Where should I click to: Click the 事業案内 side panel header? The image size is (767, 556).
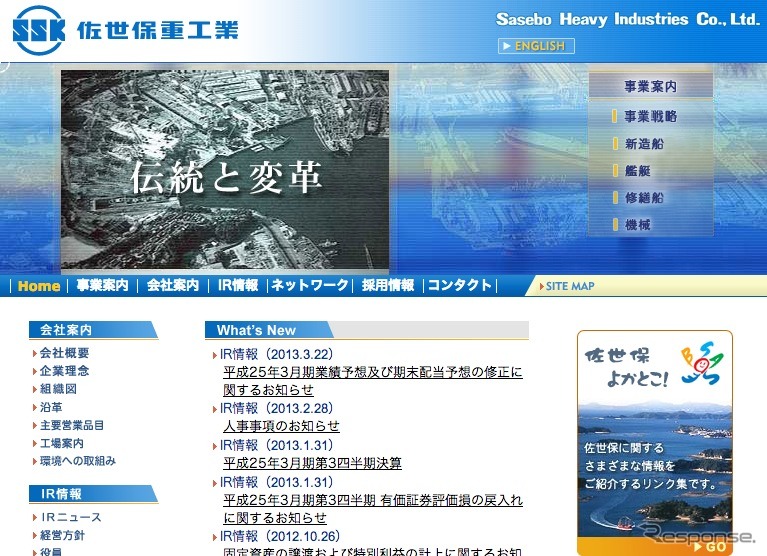[x=651, y=86]
